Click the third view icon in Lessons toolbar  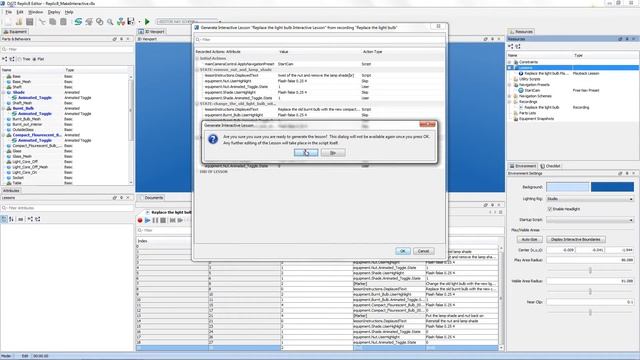point(20,219)
